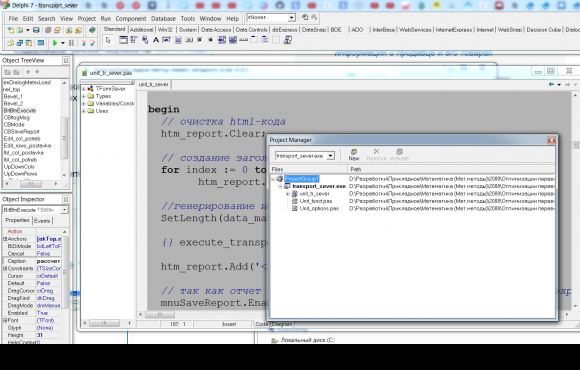This screenshot has width=580, height=370.
Task: Select Unit_options.pas in Project Manager
Action: [319, 209]
